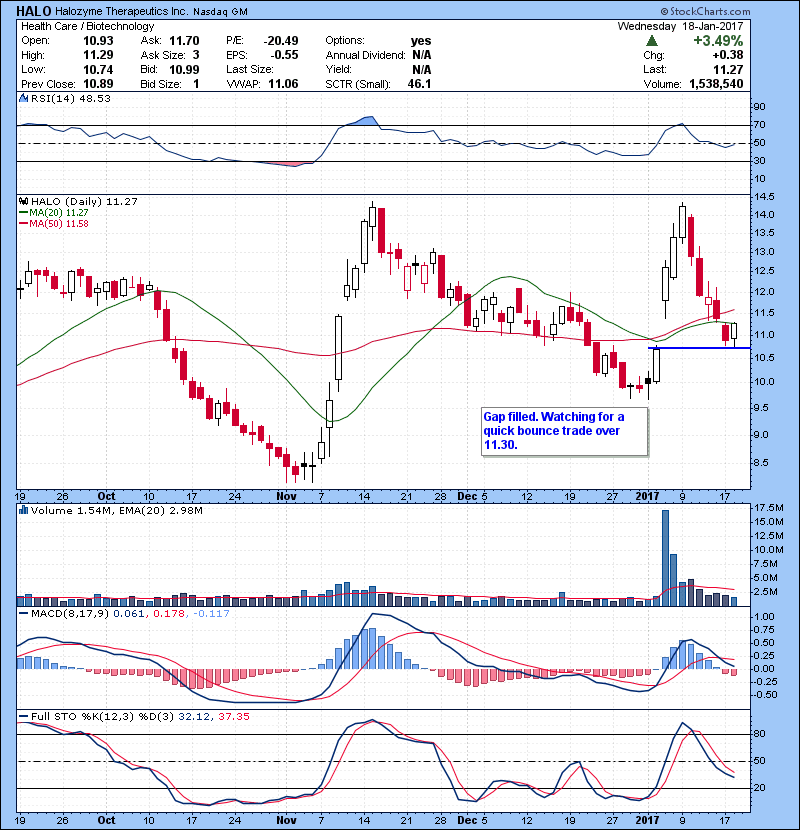Click 2017 on the price chart date axis

point(648,497)
